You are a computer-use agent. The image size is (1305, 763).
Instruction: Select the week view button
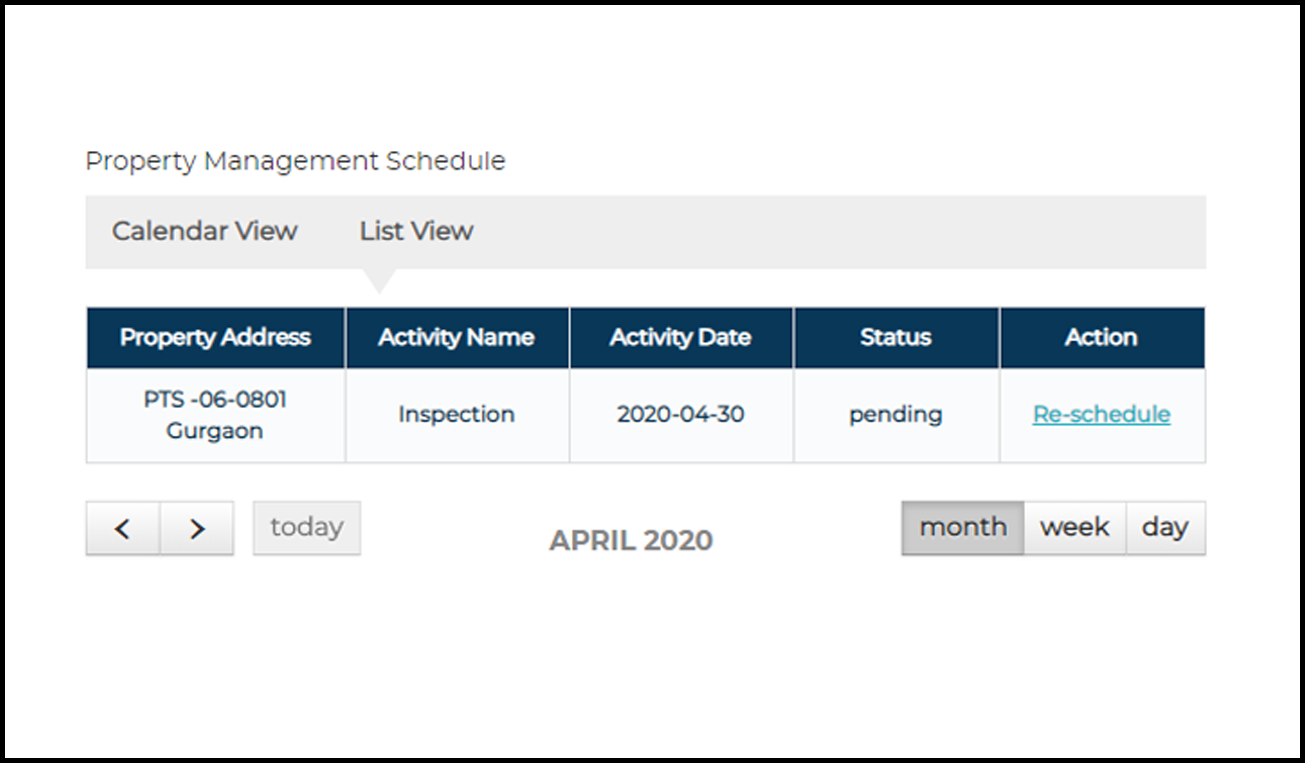click(x=1075, y=528)
